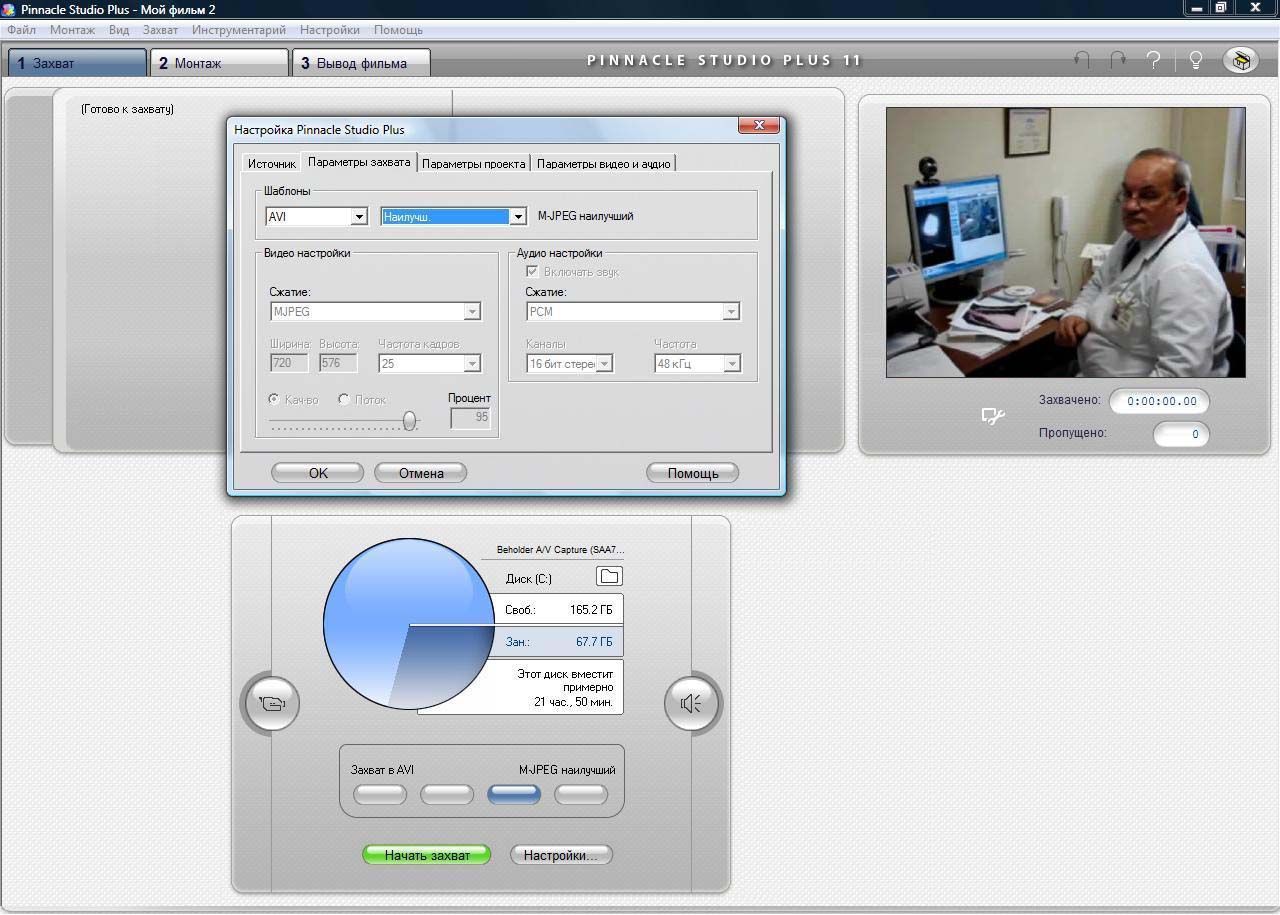The width and height of the screenshot is (1280, 915).
Task: Select the first capture quality preset button
Action: point(380,794)
